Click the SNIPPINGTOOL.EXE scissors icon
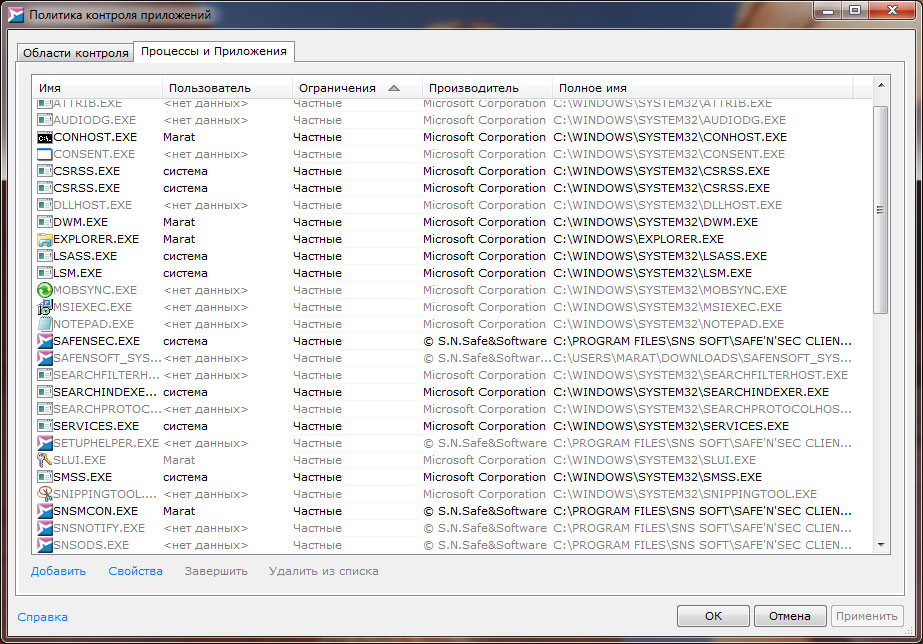 coord(45,494)
